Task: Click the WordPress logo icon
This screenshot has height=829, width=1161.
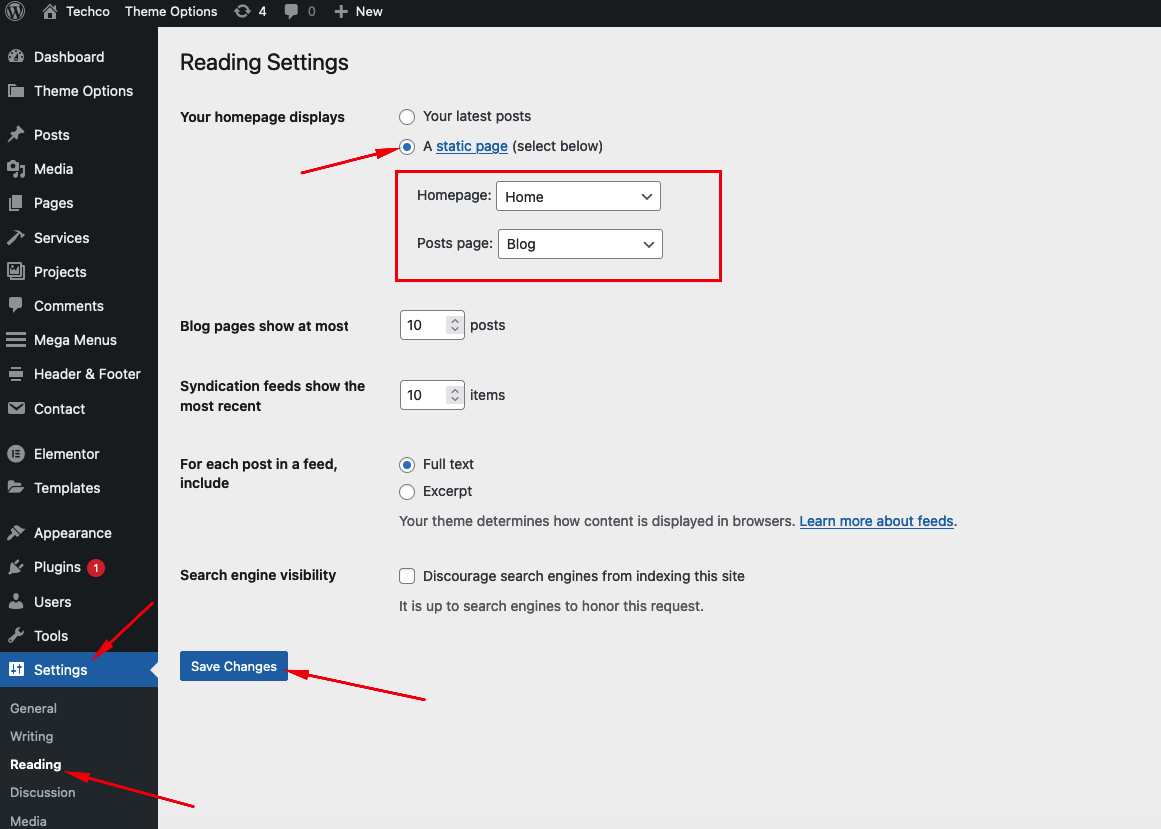Action: [x=15, y=12]
